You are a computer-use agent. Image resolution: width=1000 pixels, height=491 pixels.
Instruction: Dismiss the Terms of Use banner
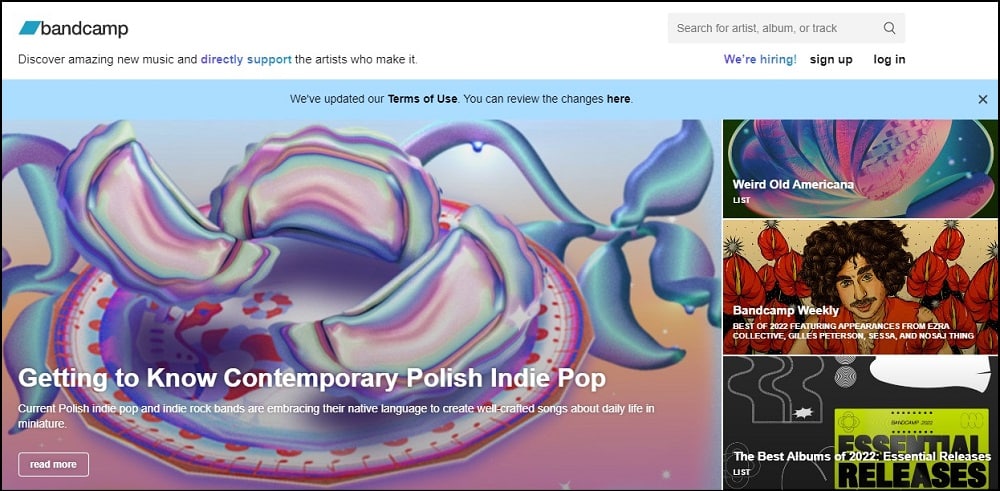(983, 99)
